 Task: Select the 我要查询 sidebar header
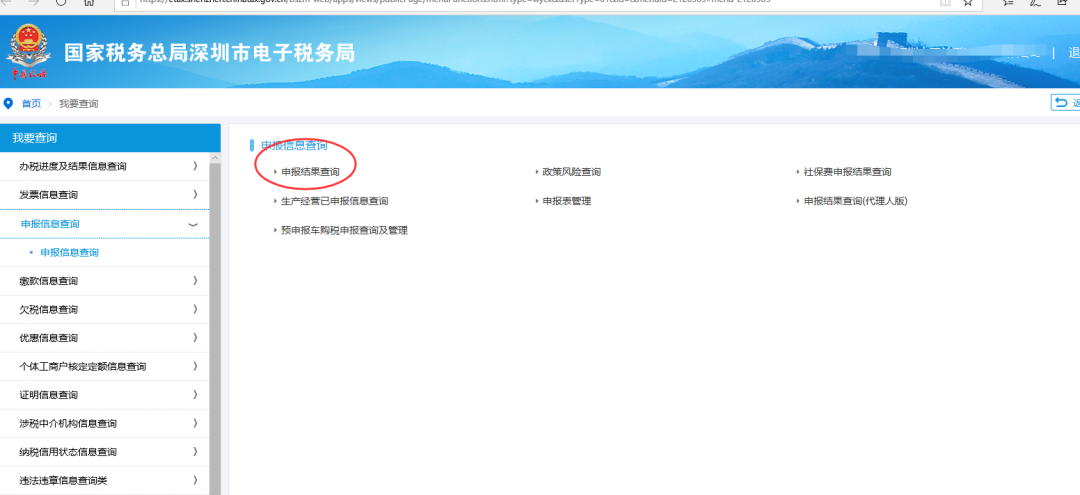click(110, 138)
